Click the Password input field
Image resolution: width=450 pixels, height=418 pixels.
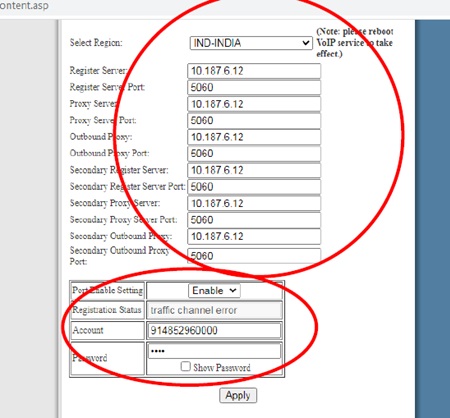[214, 351]
